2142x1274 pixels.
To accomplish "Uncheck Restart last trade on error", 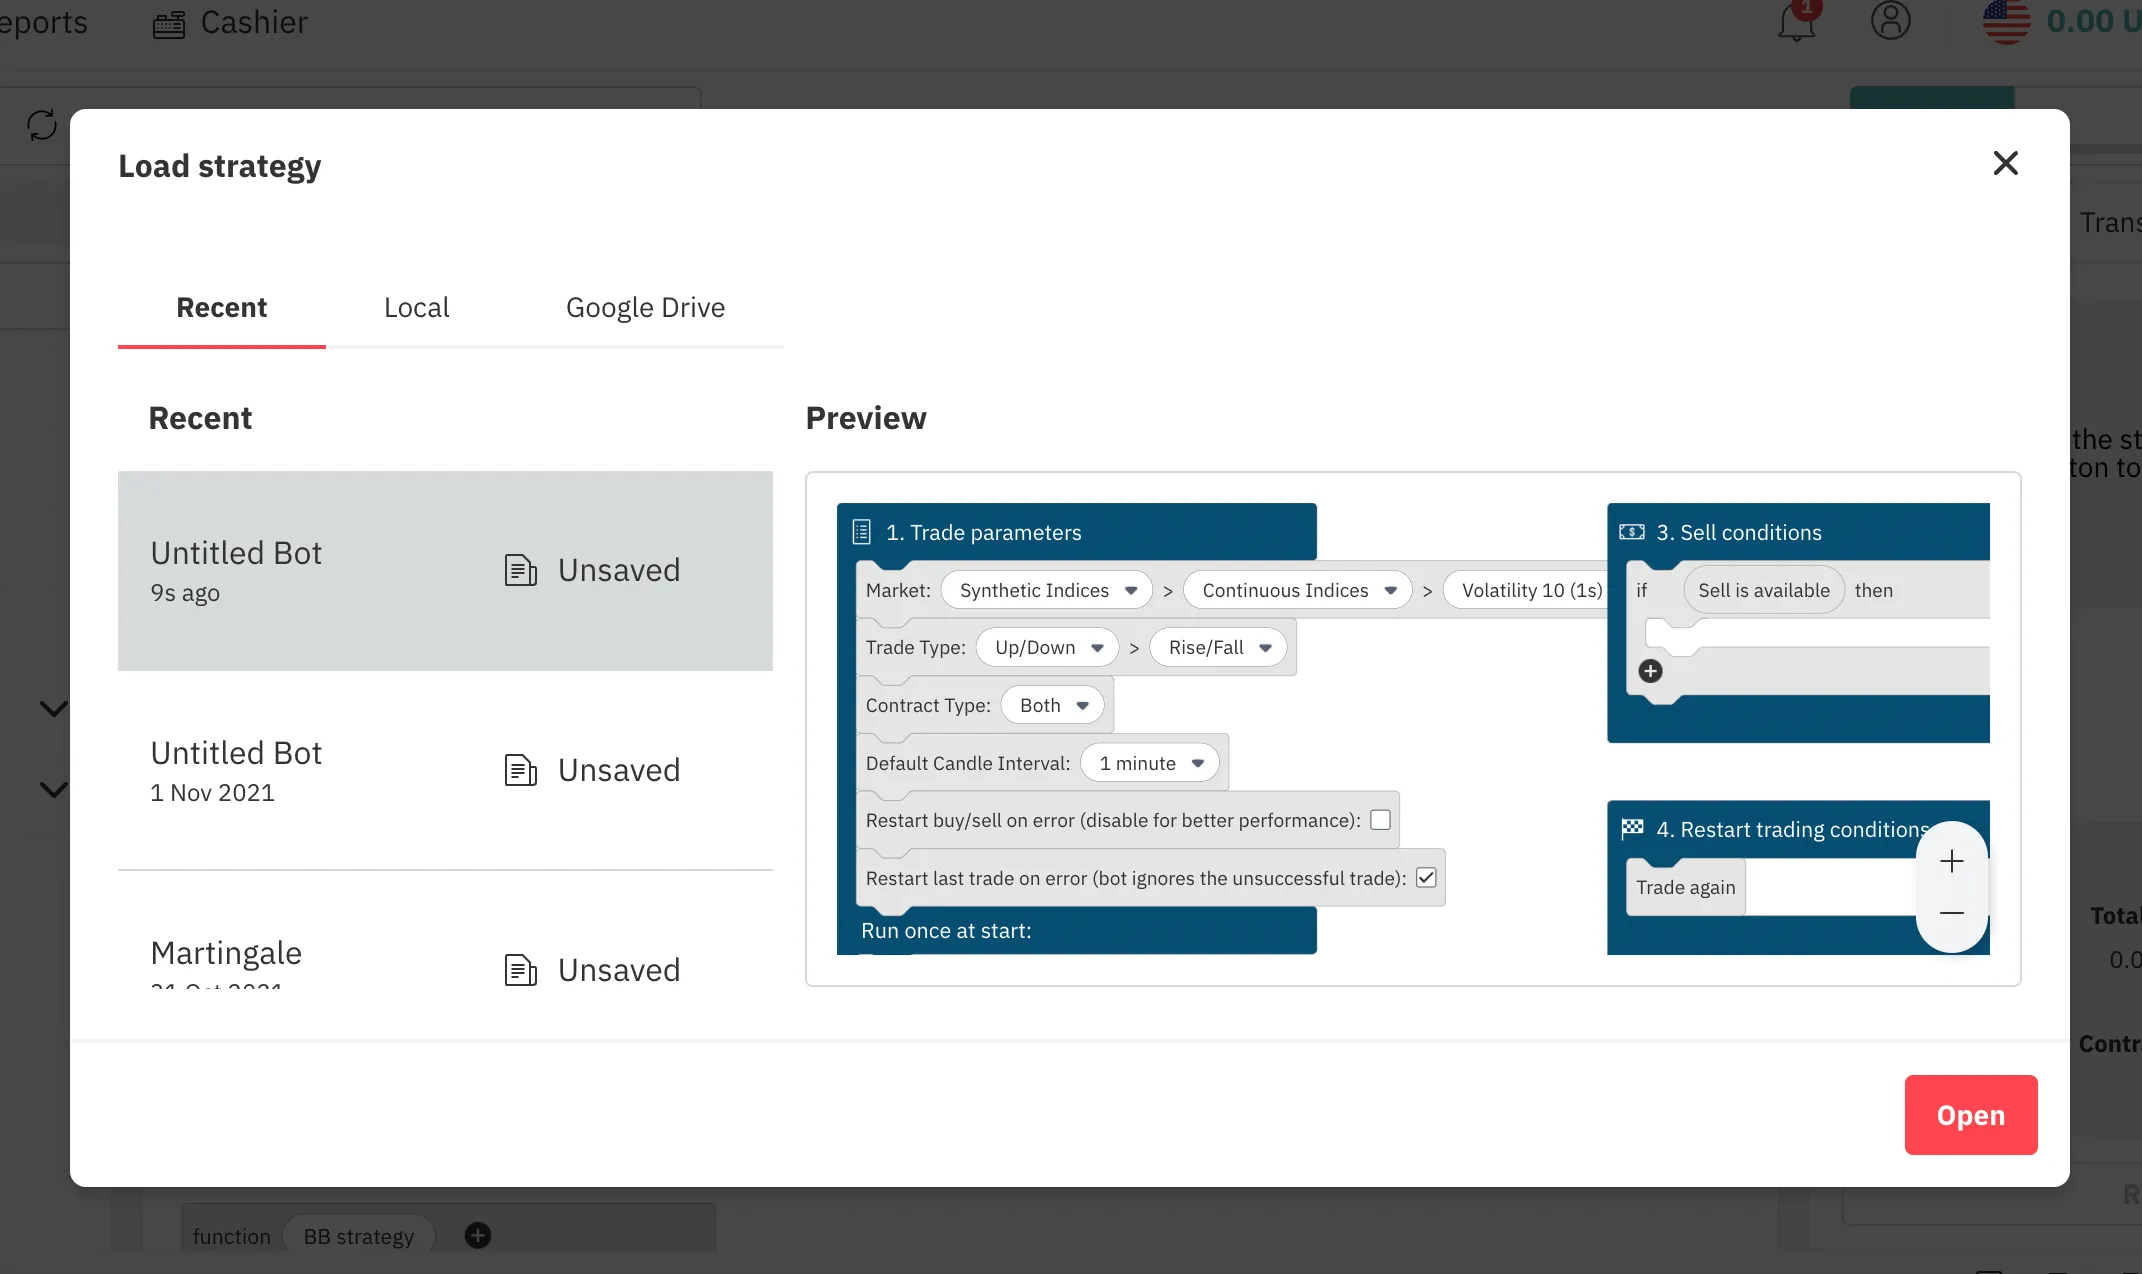I will point(1426,877).
